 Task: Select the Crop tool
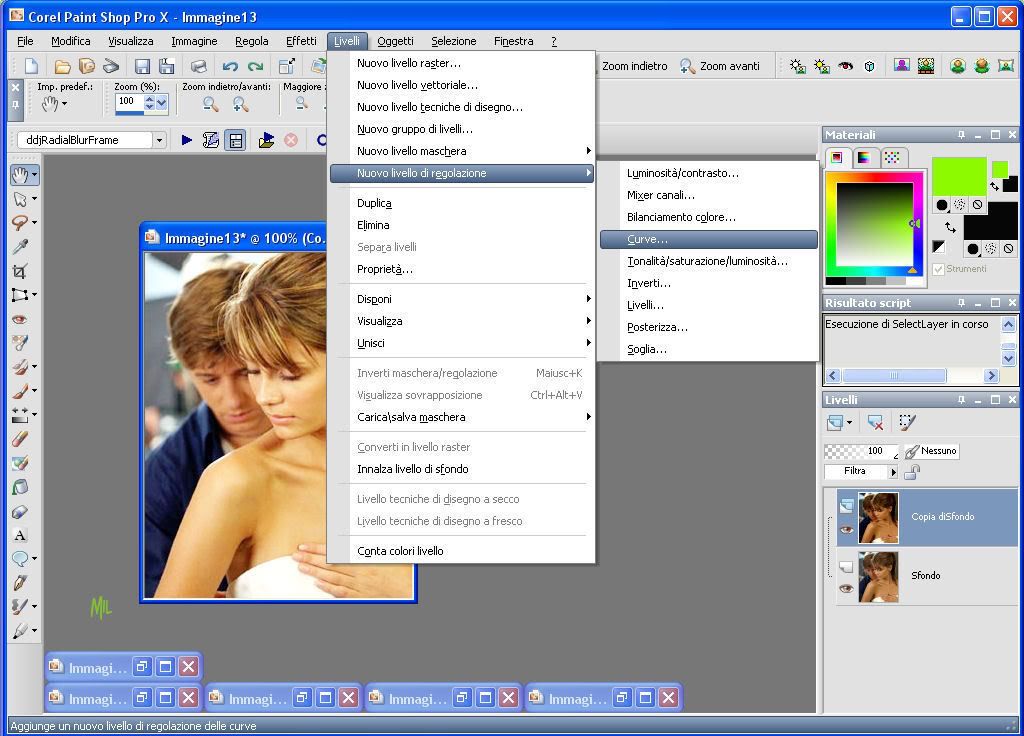coord(20,271)
